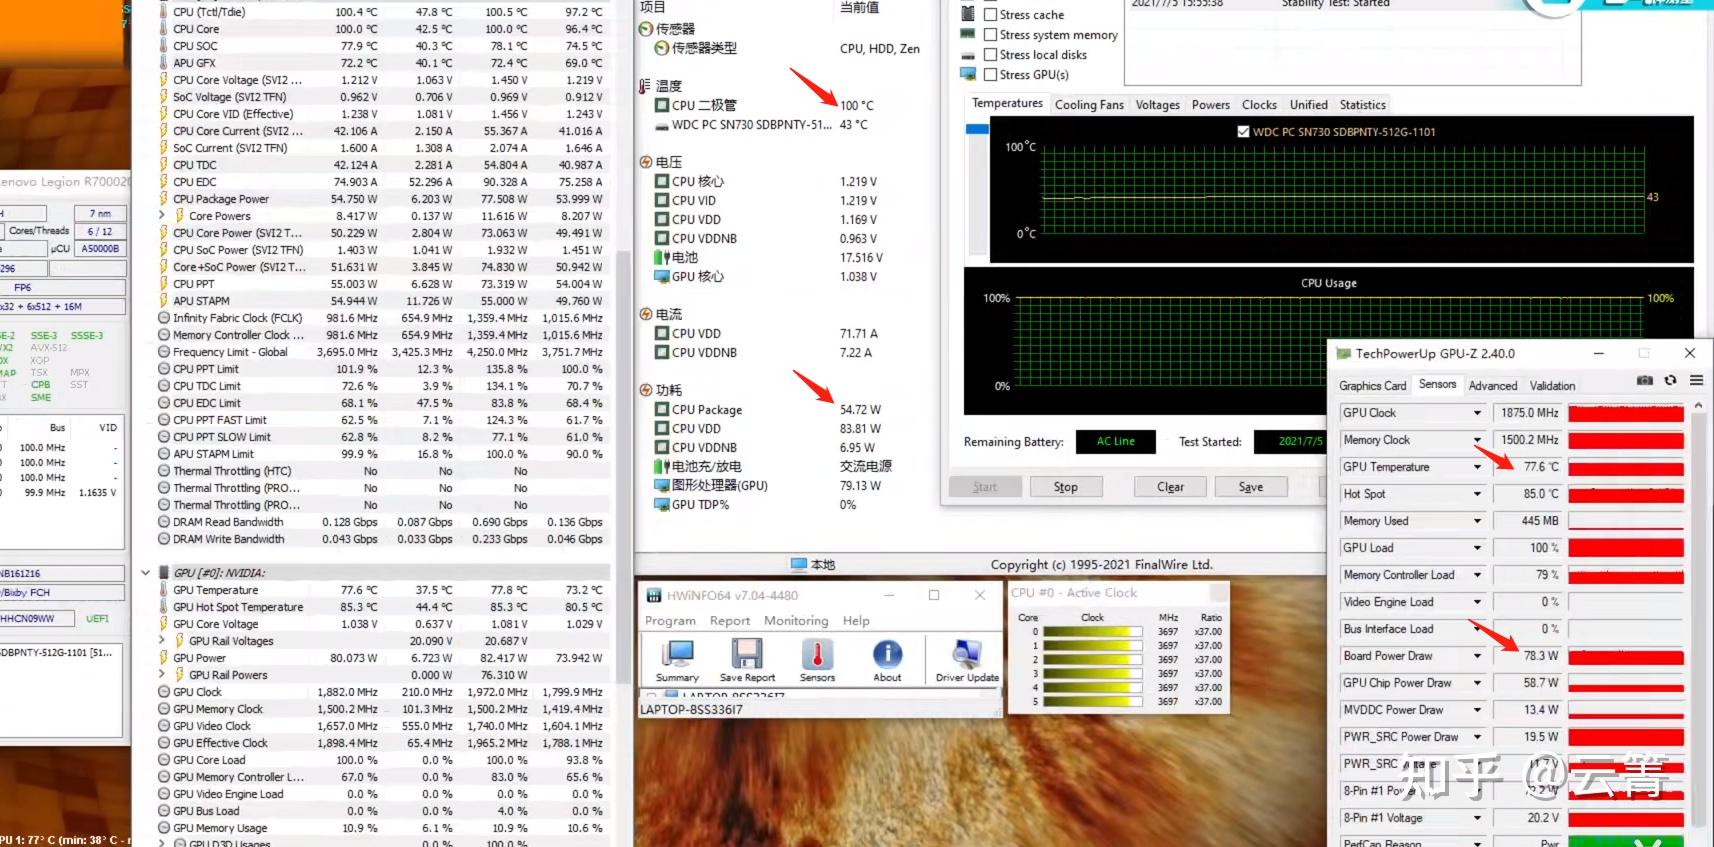Expand GPU Rail Powers row
Screen dimensions: 1714x847
tap(162, 675)
